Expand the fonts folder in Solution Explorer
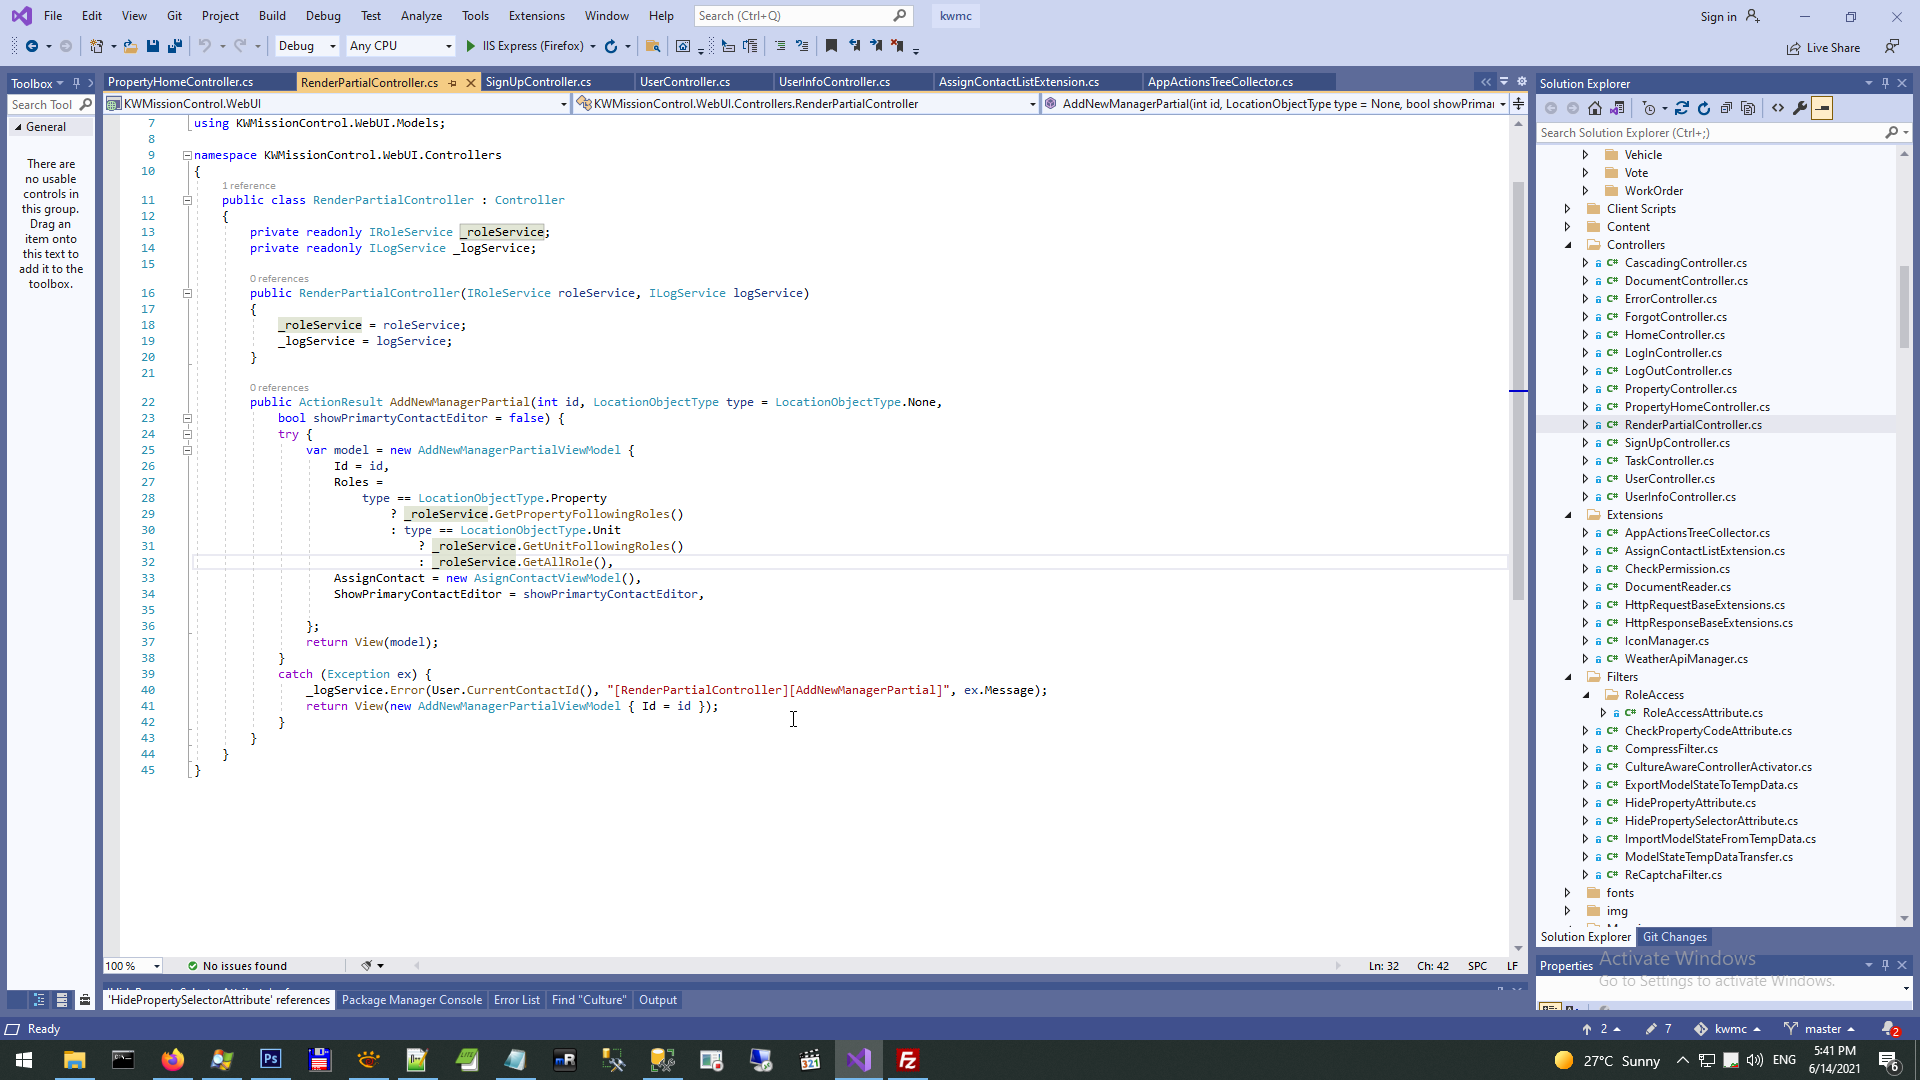The image size is (1920, 1080). click(1567, 893)
